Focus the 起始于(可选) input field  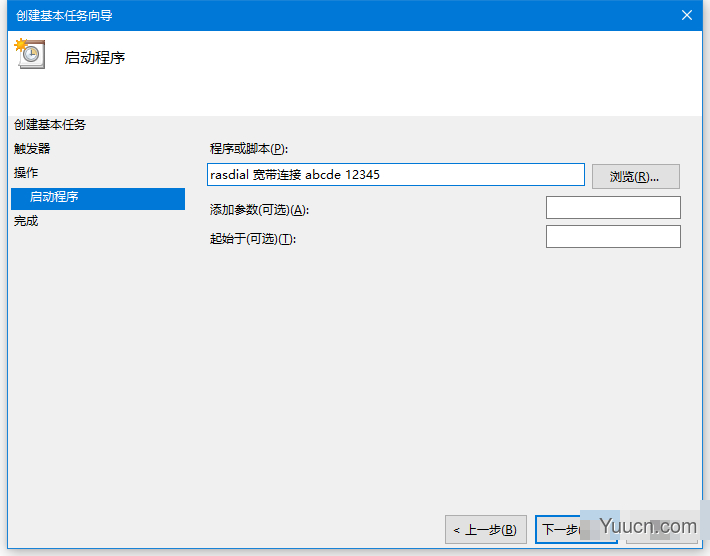613,236
